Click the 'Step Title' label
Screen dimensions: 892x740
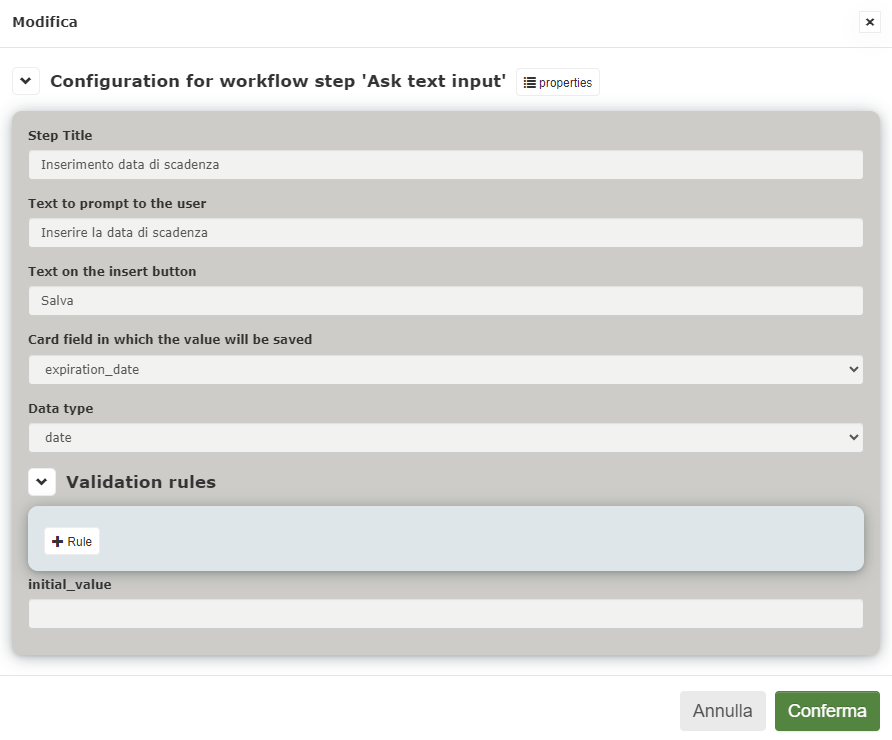coord(60,135)
